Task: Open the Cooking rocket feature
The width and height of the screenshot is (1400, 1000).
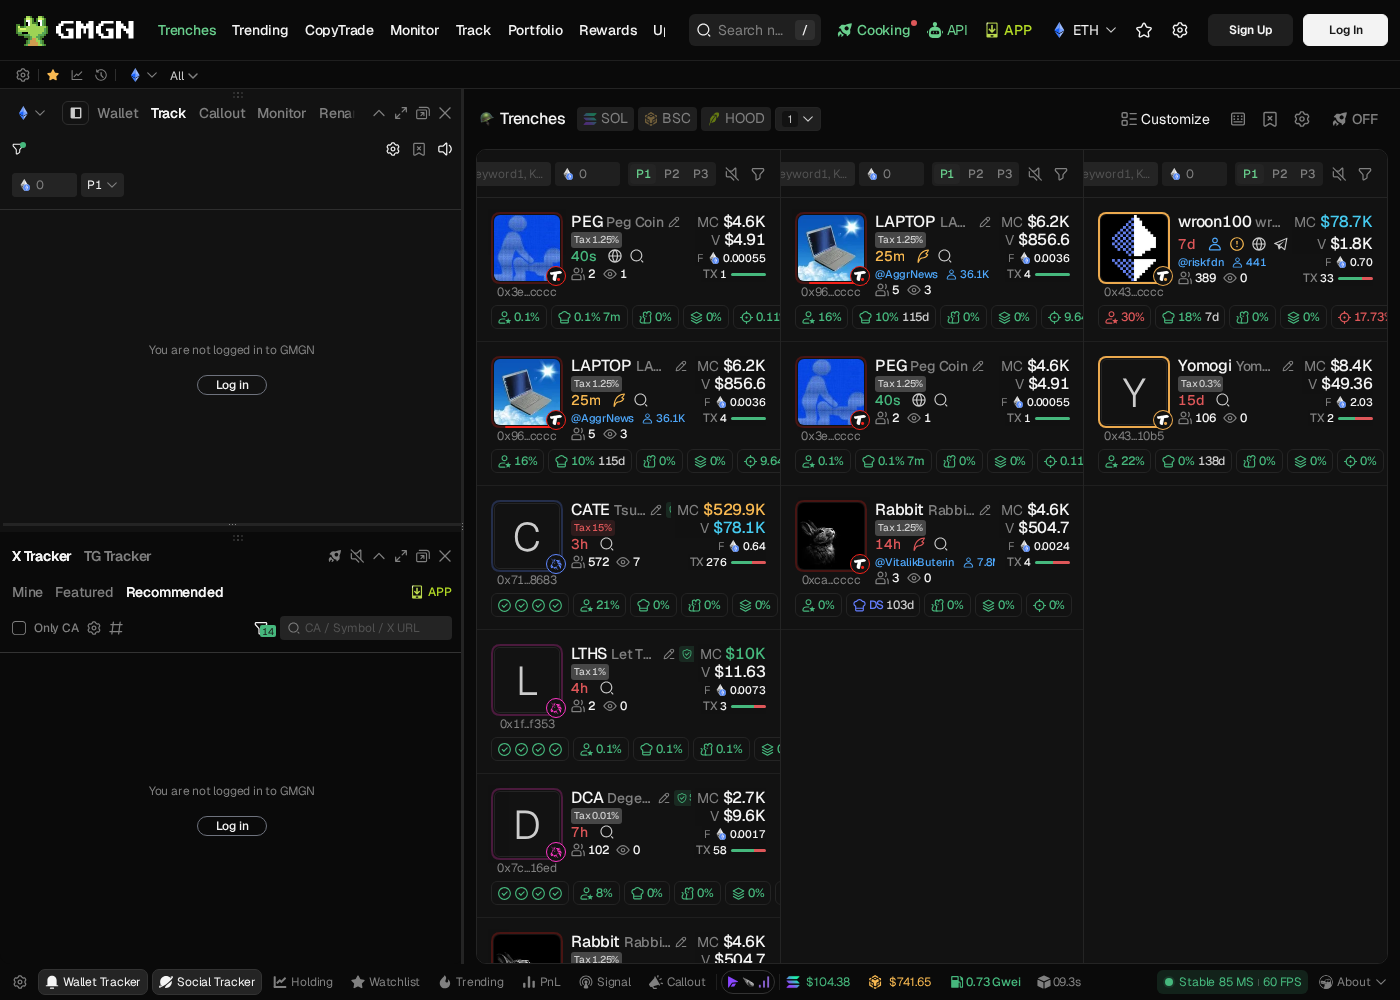Action: pyautogui.click(x=873, y=30)
